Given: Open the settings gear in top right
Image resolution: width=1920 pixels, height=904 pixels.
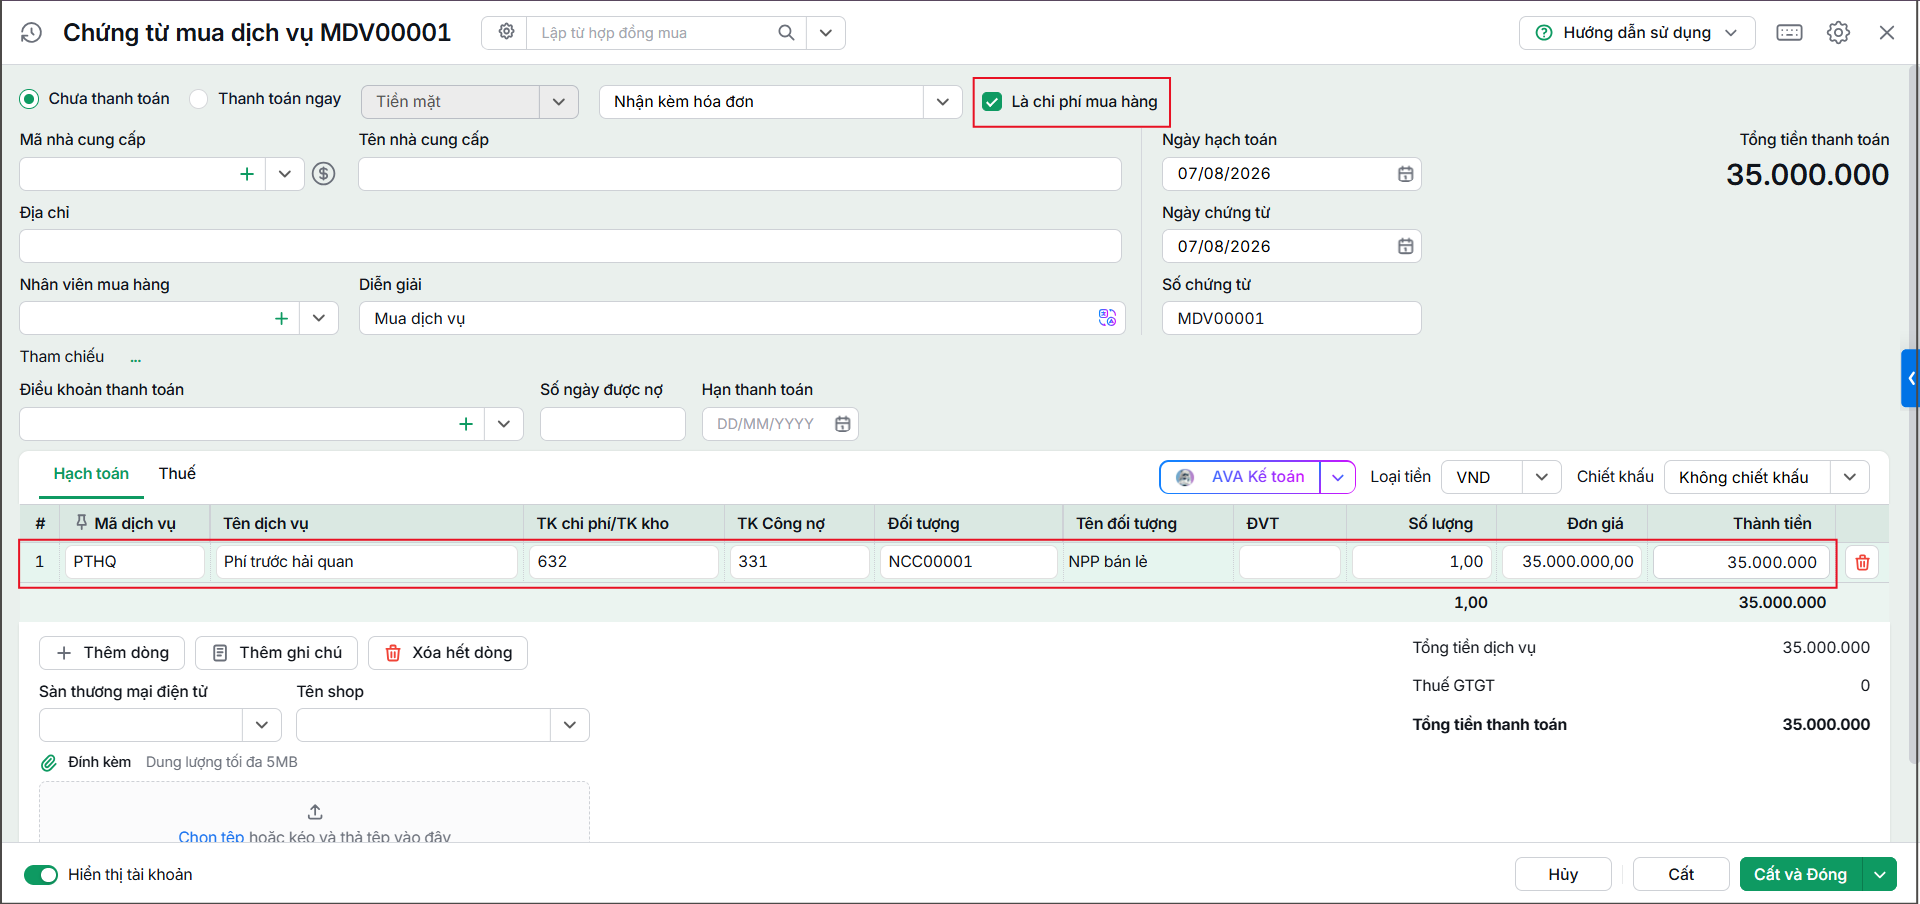Looking at the screenshot, I should (x=1838, y=33).
